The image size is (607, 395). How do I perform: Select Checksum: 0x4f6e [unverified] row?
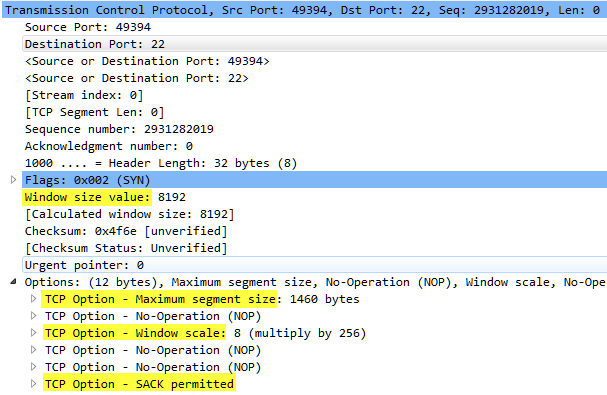[x=126, y=231]
